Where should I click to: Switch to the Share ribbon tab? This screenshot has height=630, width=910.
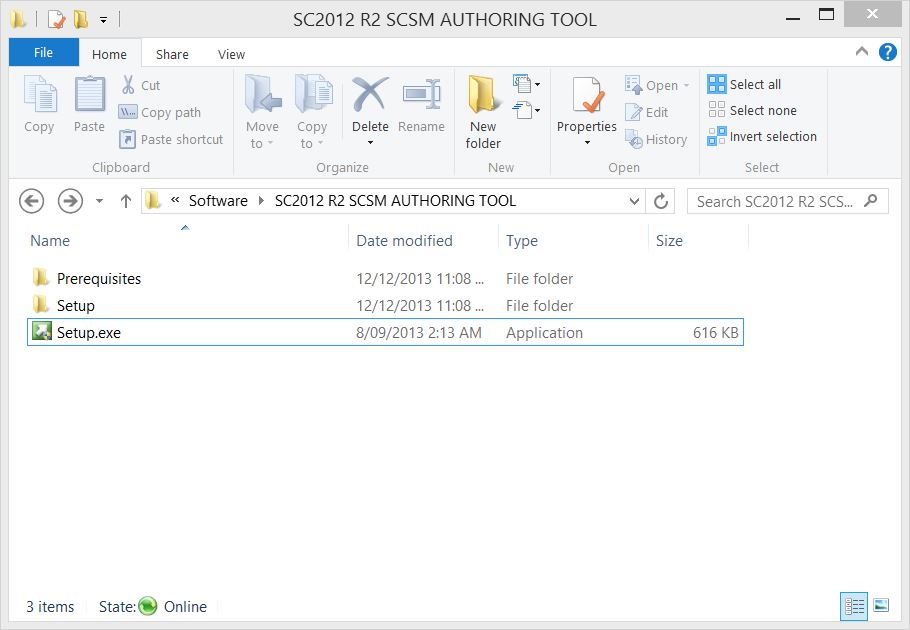point(172,55)
